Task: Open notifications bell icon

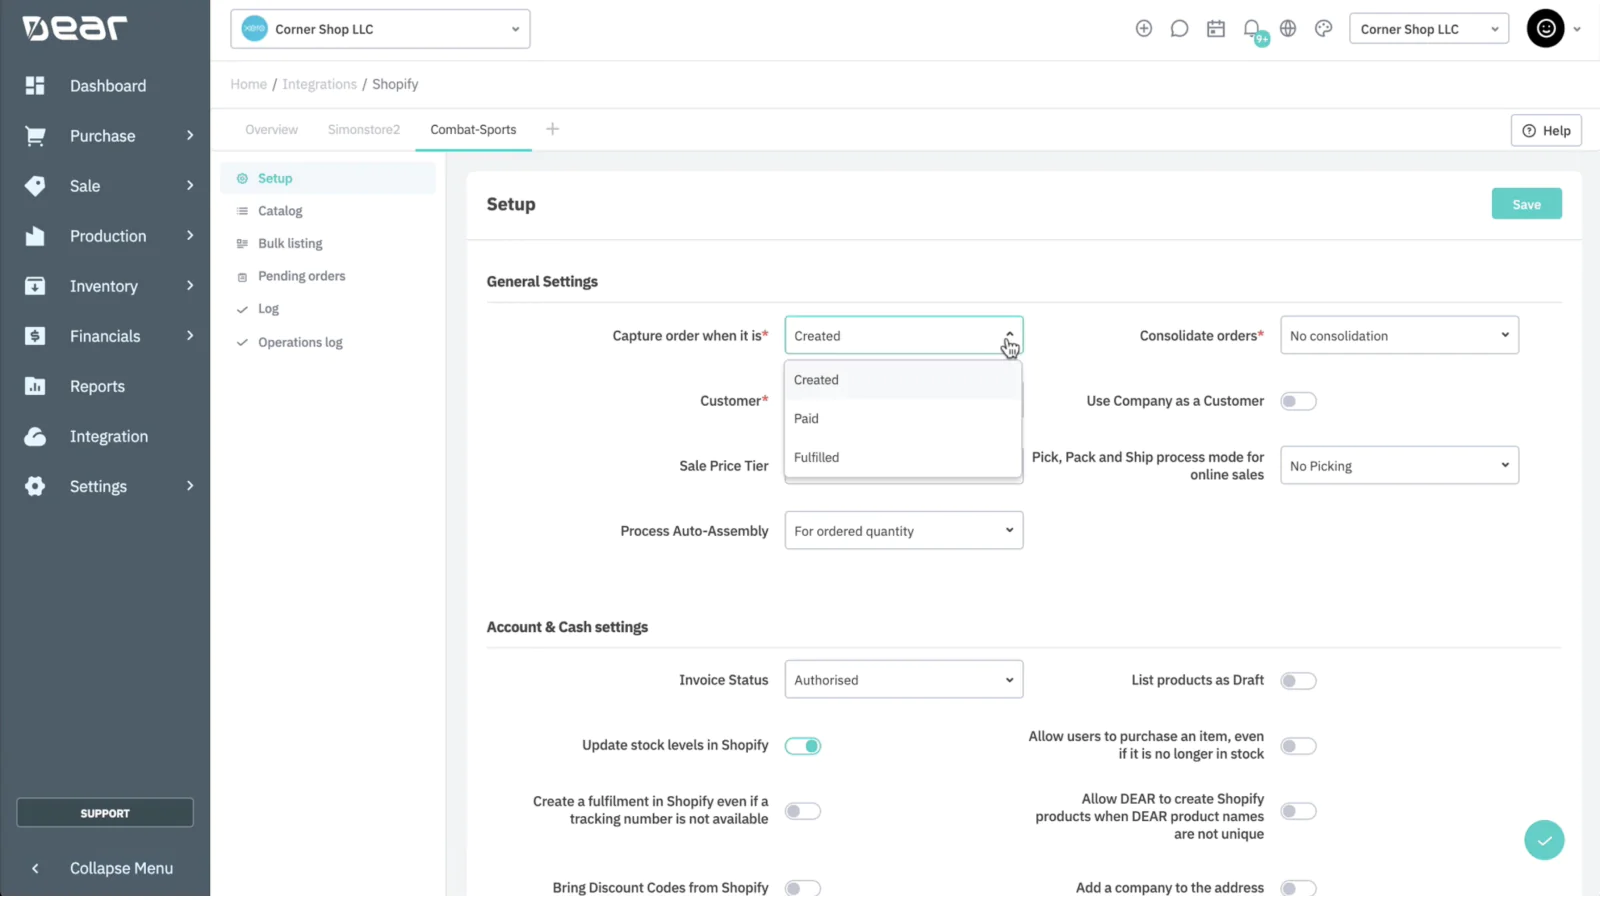Action: 1252,29
